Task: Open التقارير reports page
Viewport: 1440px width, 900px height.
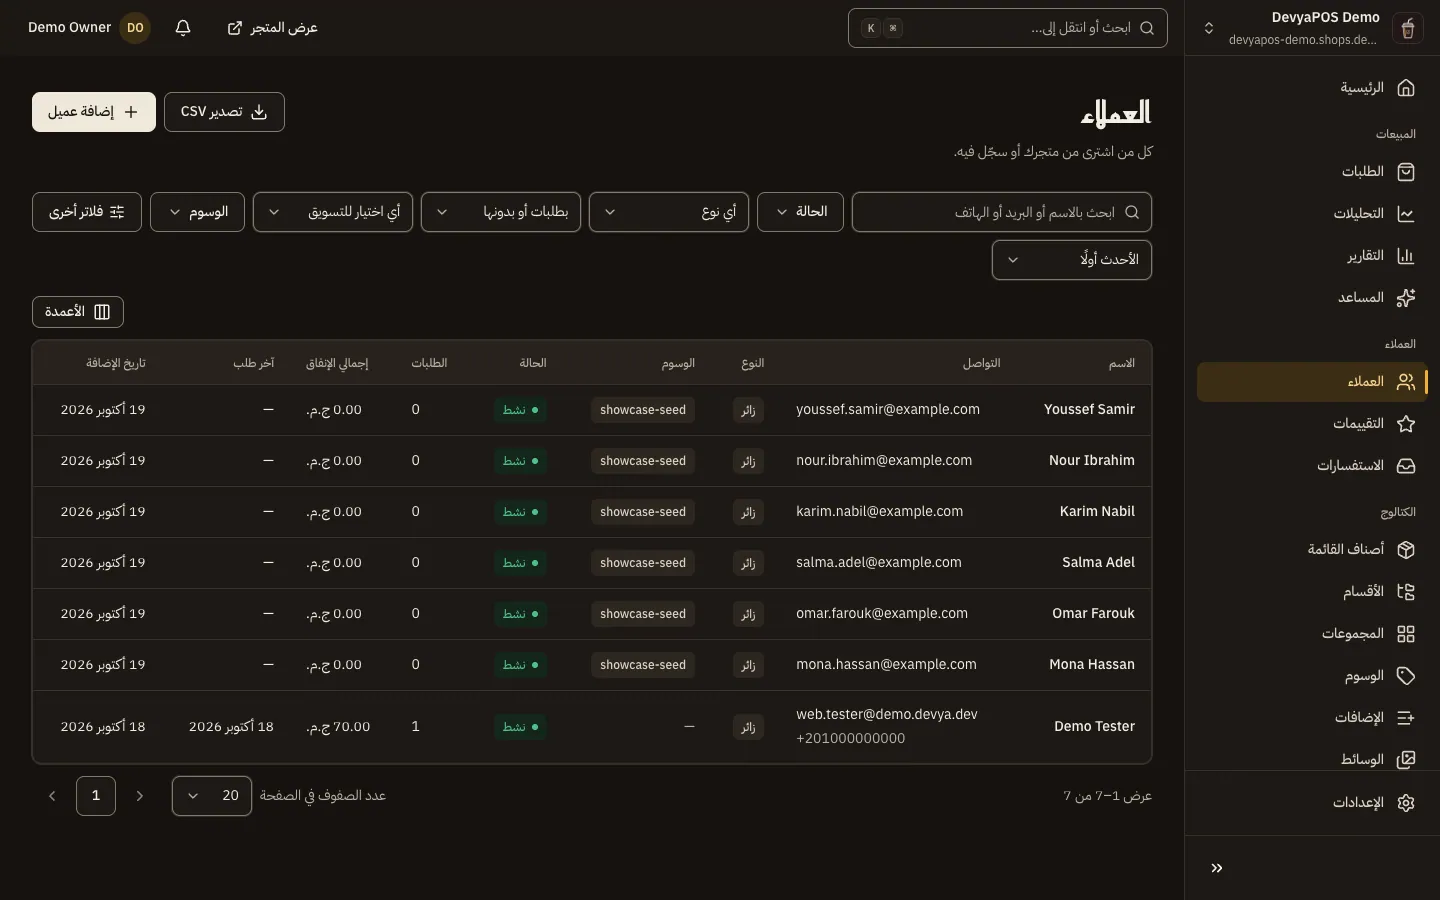Action: [1312, 256]
